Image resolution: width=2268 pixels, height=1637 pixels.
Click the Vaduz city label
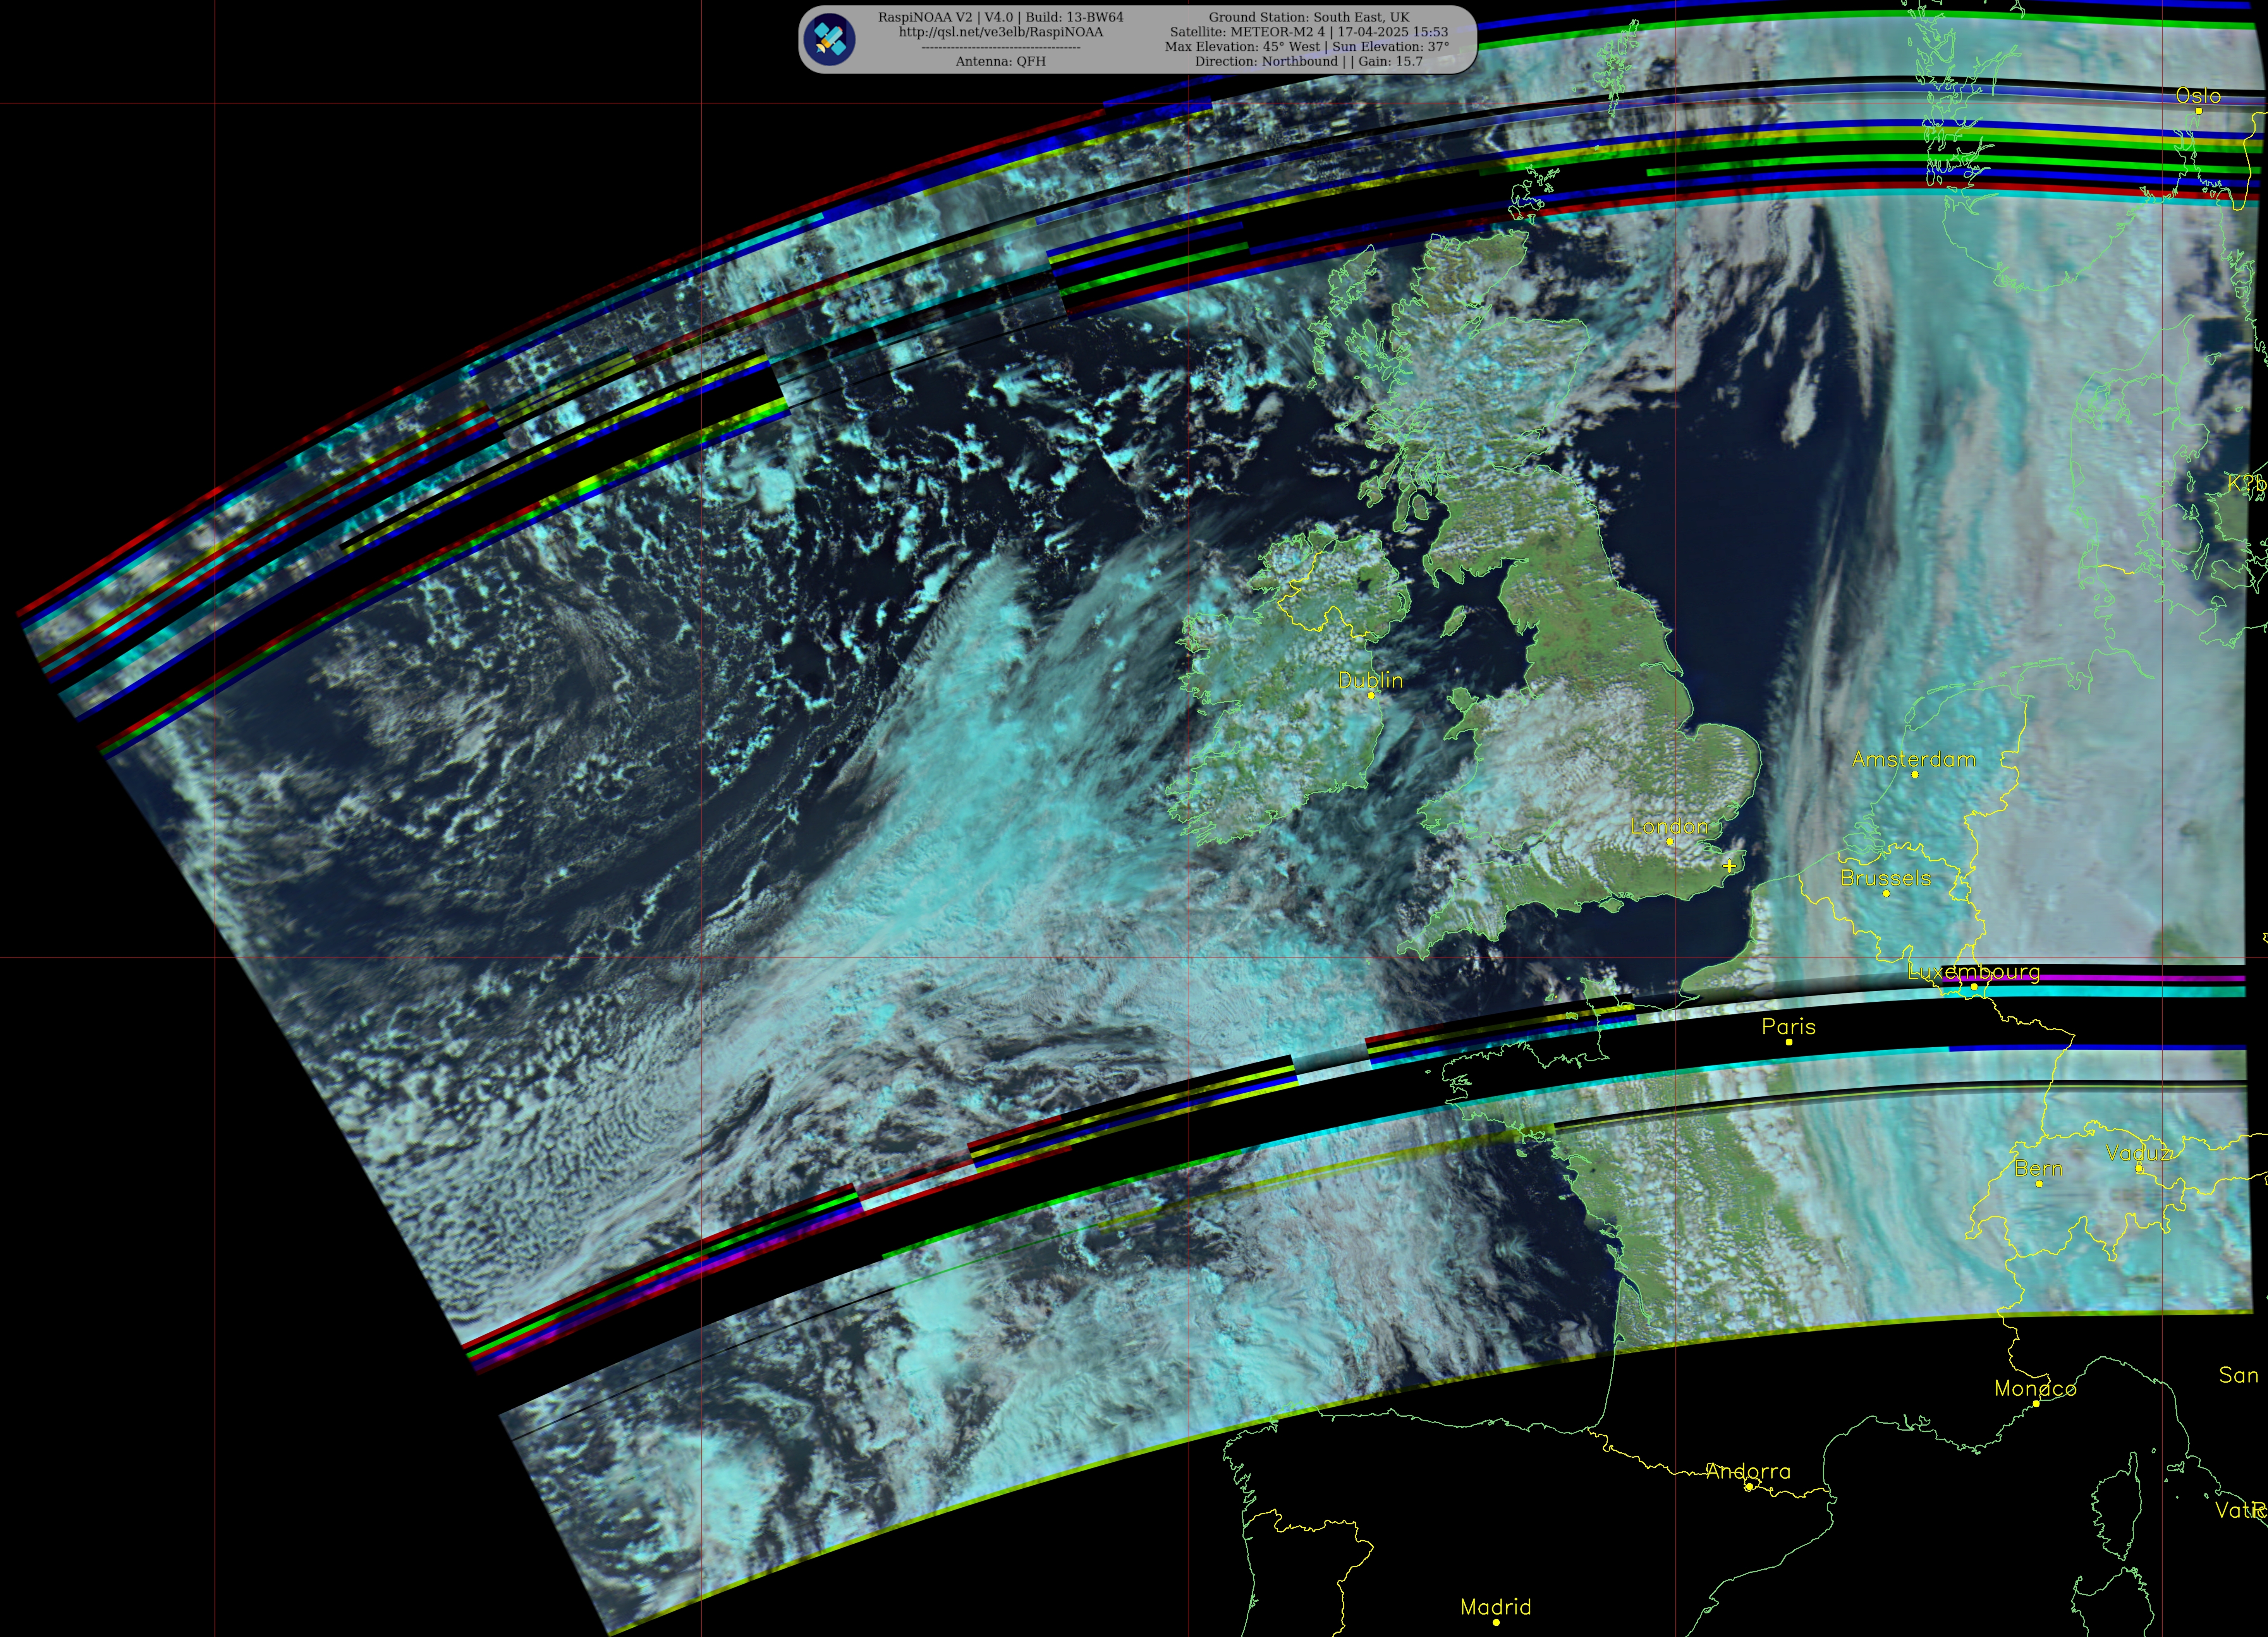(2138, 1153)
